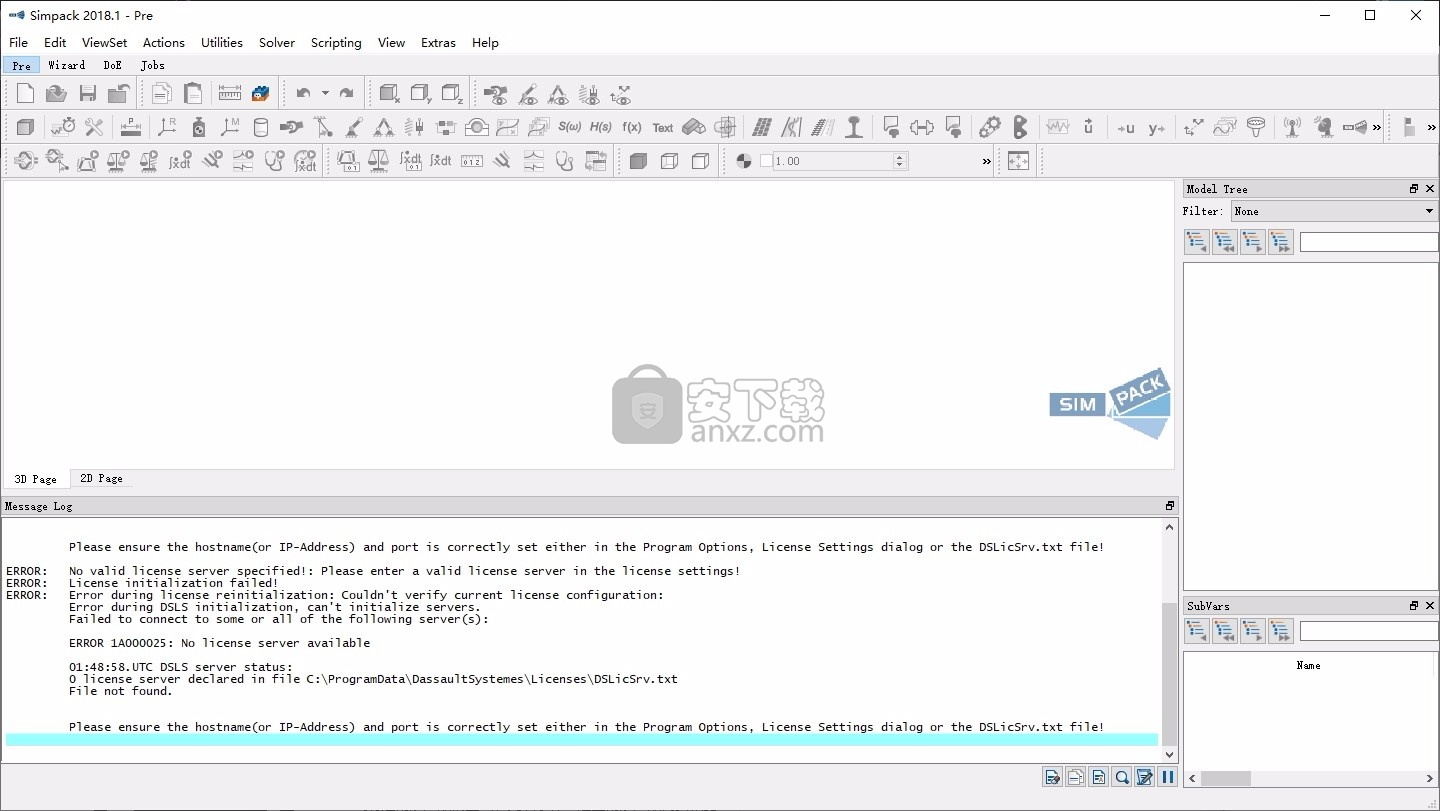Undock the SubVars panel

coord(1414,606)
